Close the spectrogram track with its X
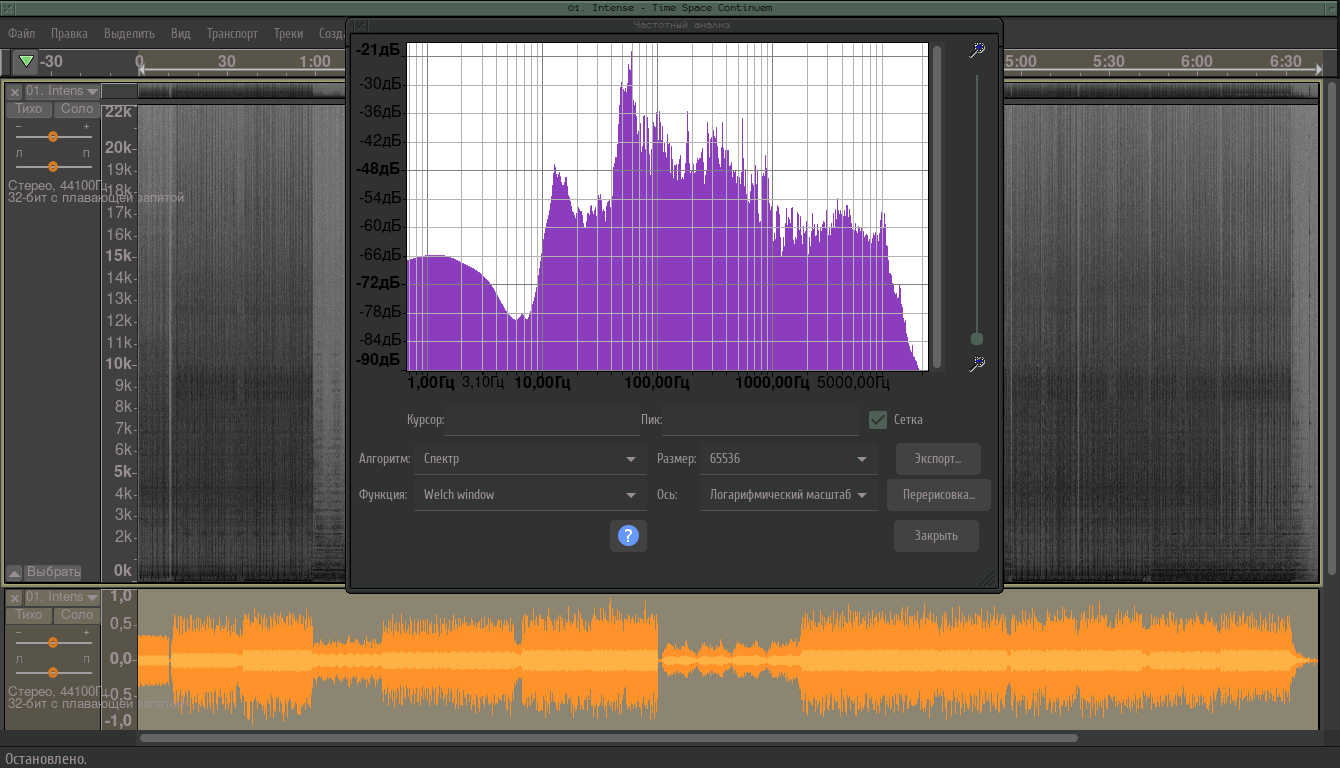 15,91
